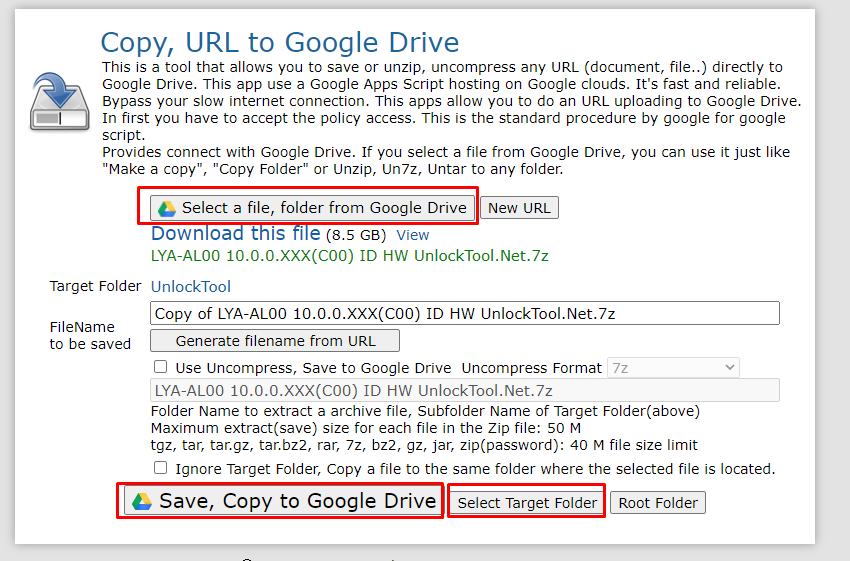Click Save, Copy to Google Drive
Image resolution: width=850 pixels, height=561 pixels.
point(281,501)
